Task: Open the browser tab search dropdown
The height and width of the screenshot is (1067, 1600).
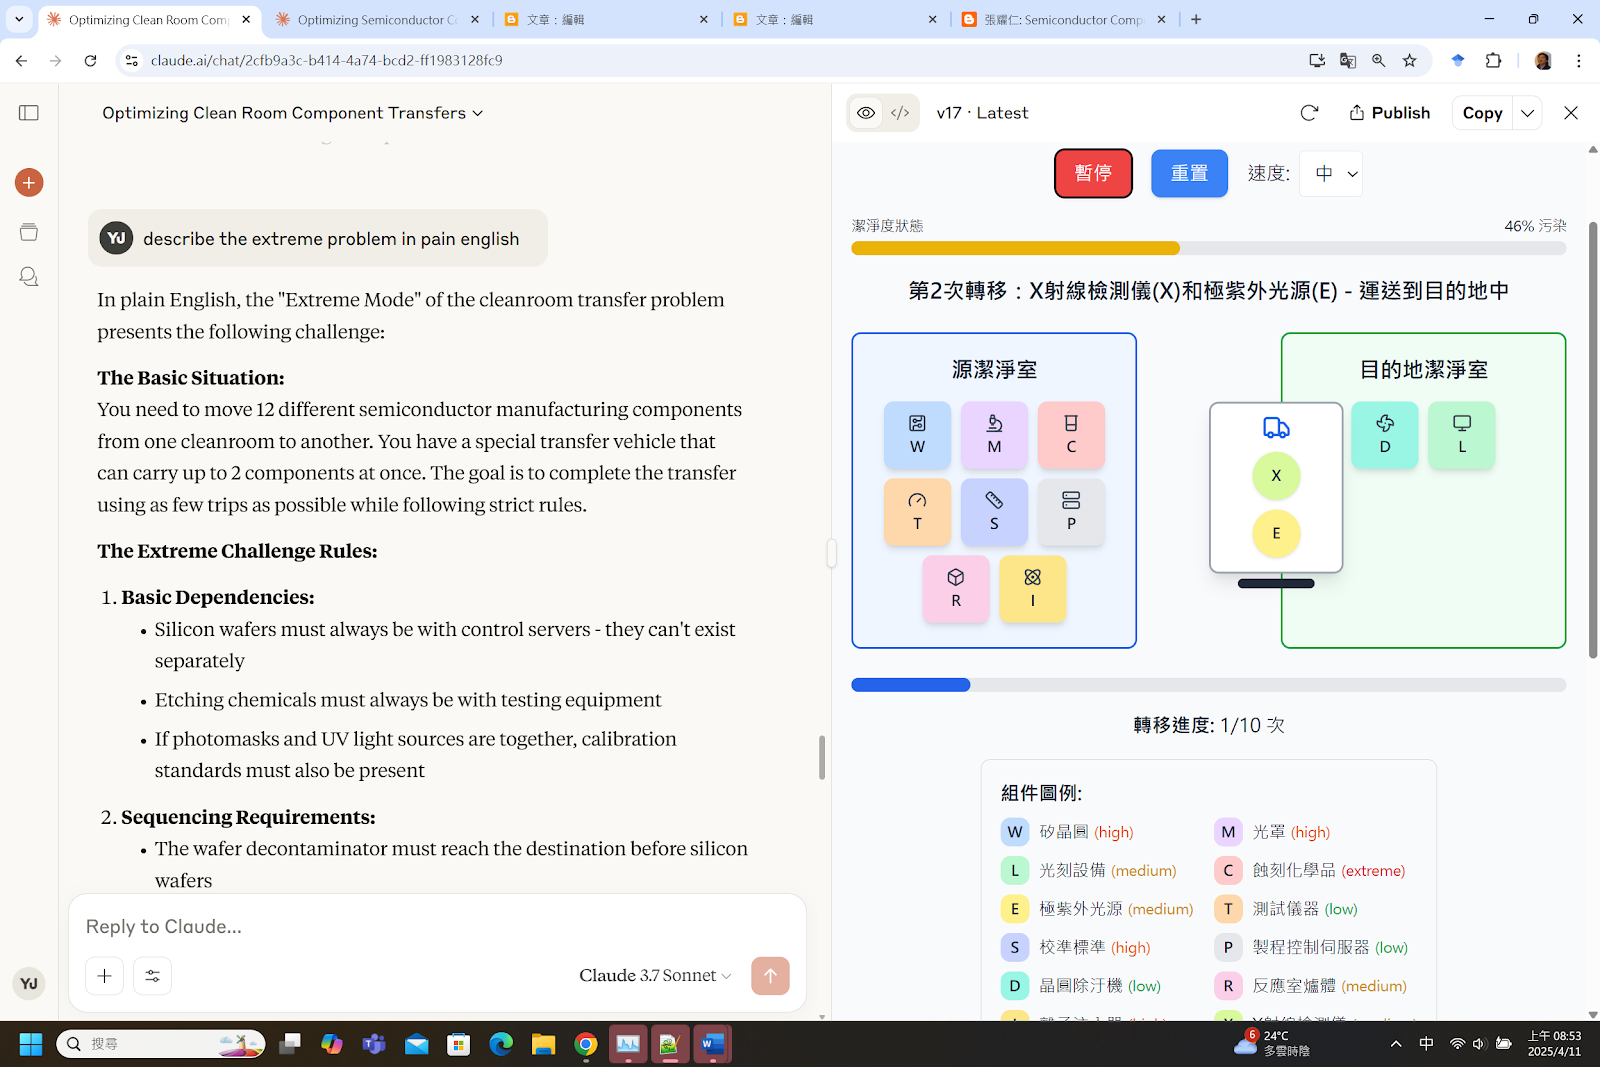Action: pyautogui.click(x=19, y=19)
